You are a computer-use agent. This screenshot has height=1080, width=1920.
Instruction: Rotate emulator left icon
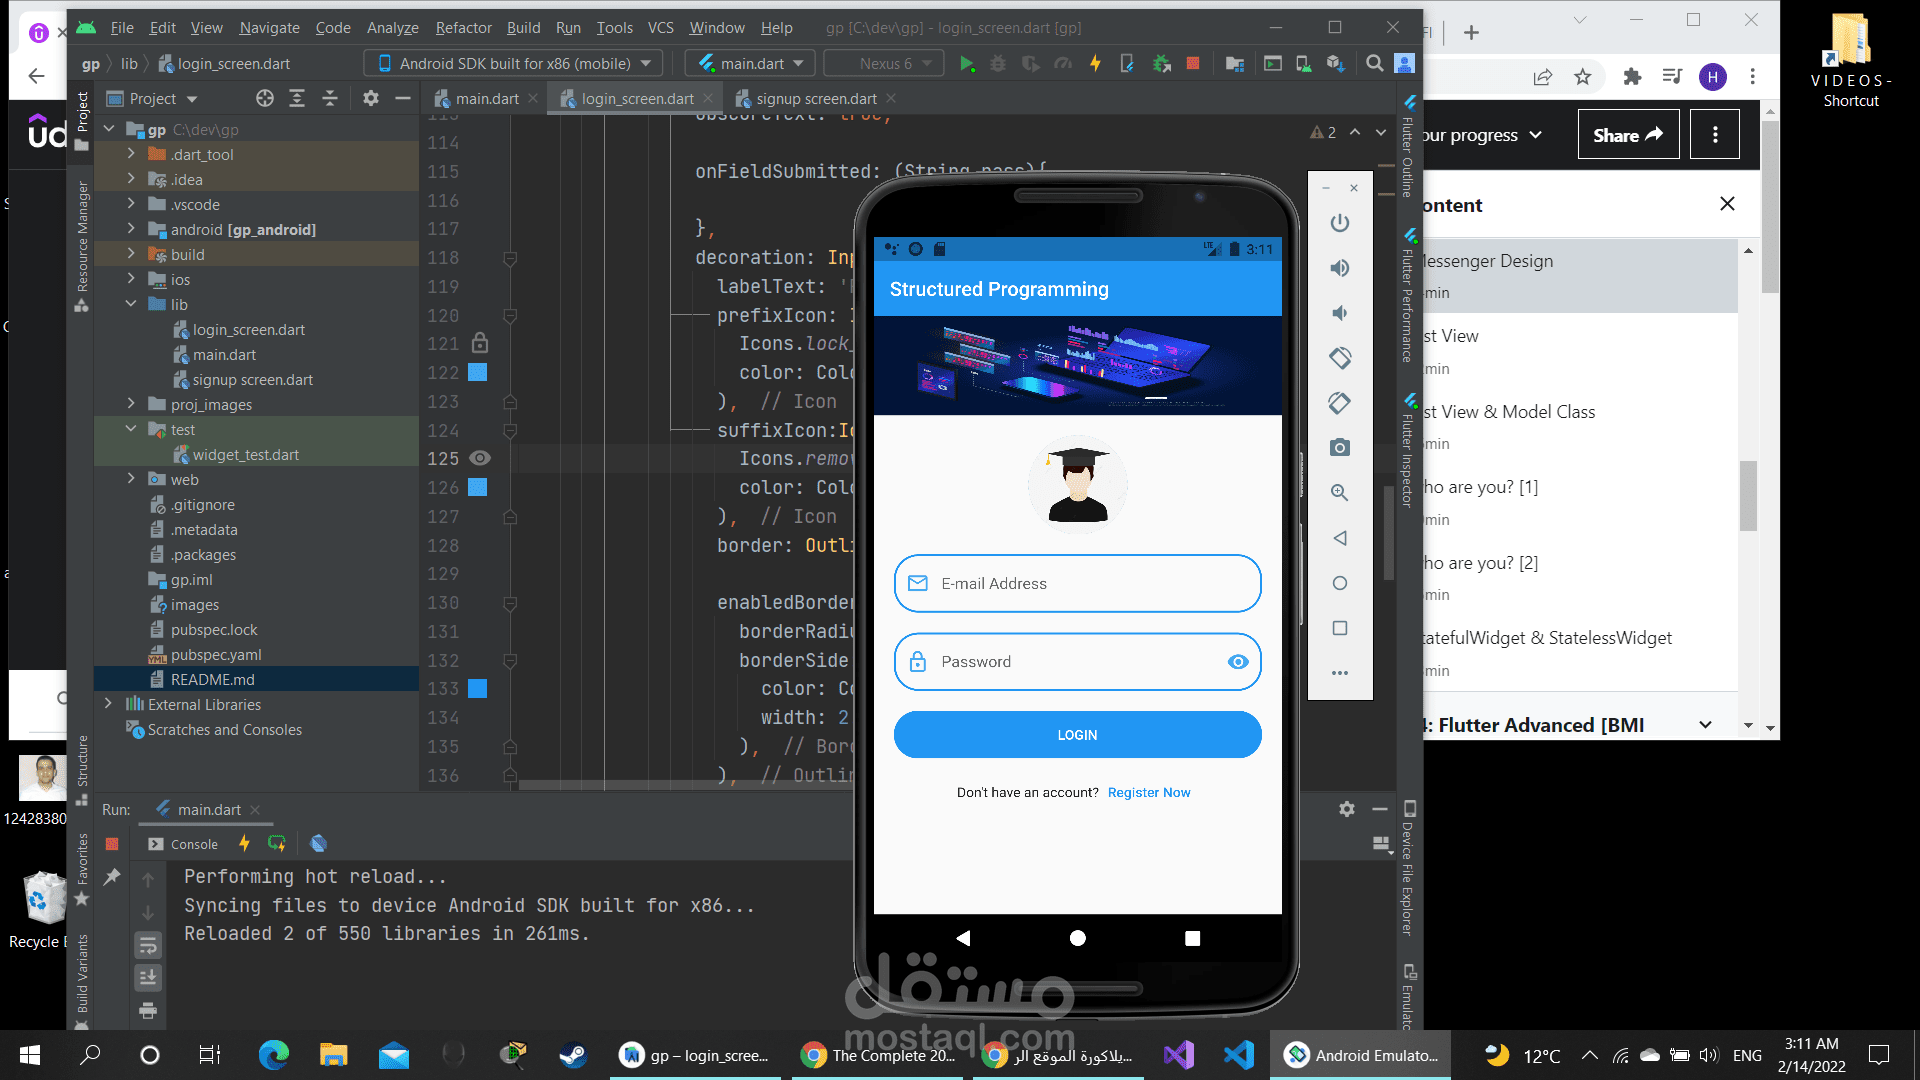click(1340, 357)
